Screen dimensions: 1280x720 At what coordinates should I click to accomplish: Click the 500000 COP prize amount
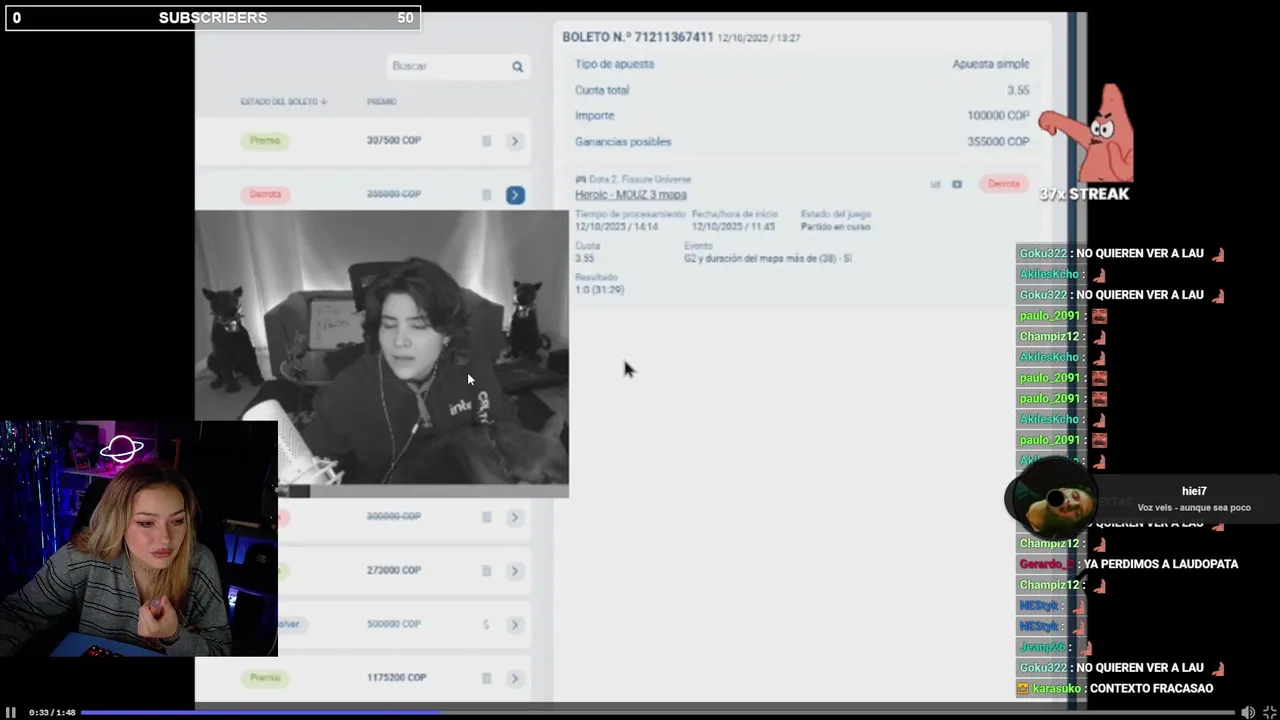coord(394,624)
